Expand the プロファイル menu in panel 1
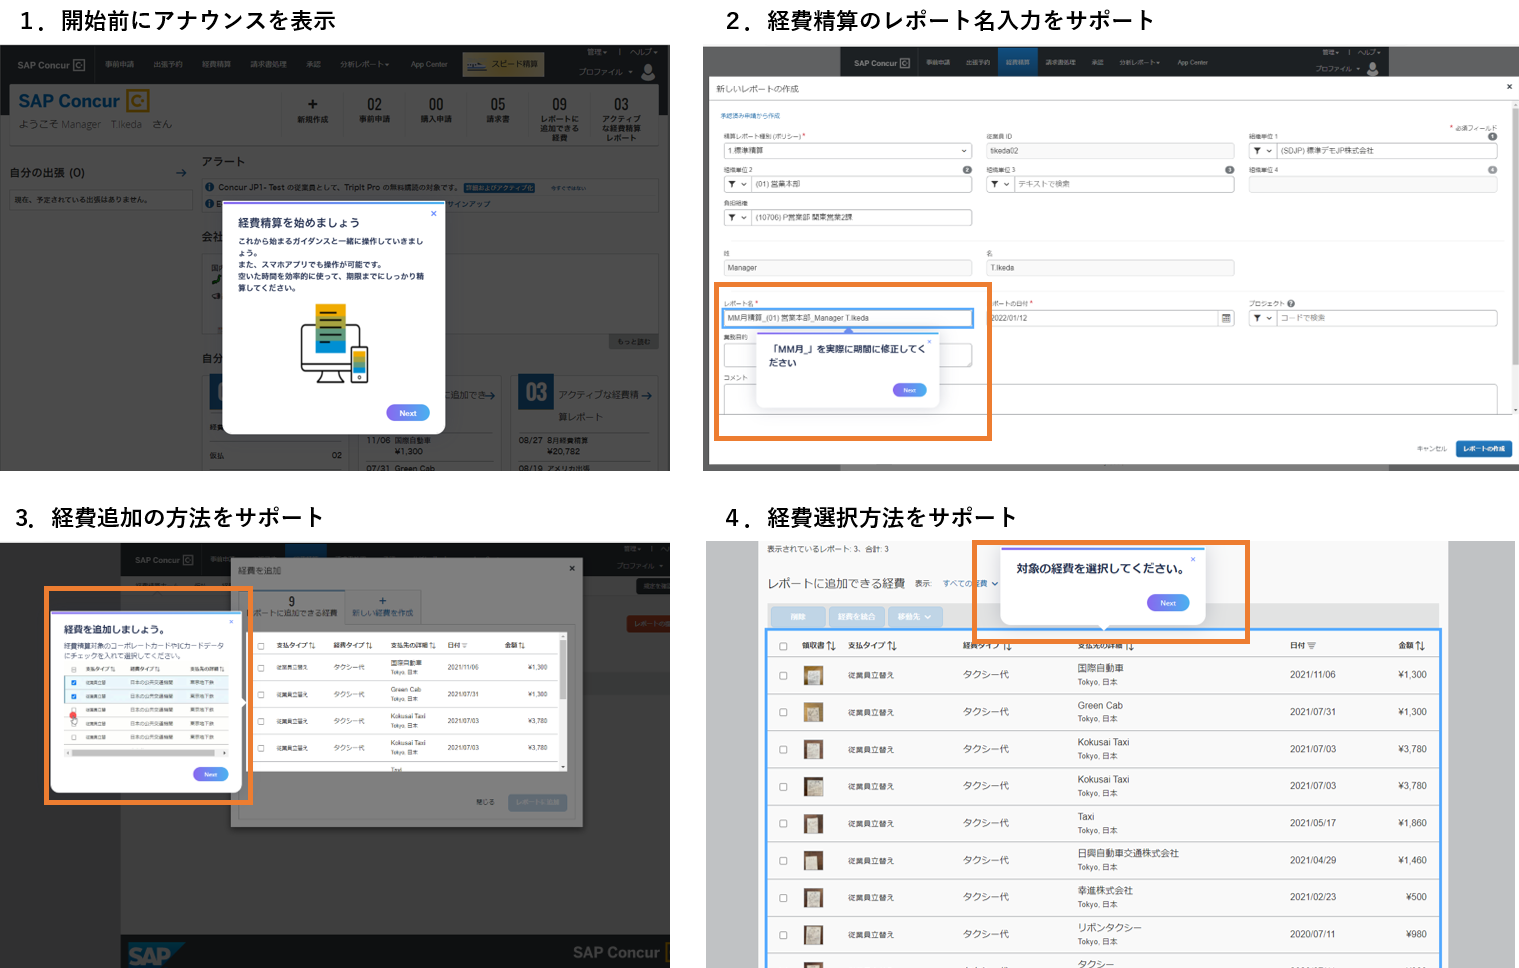Image resolution: width=1519 pixels, height=968 pixels. pyautogui.click(x=606, y=72)
